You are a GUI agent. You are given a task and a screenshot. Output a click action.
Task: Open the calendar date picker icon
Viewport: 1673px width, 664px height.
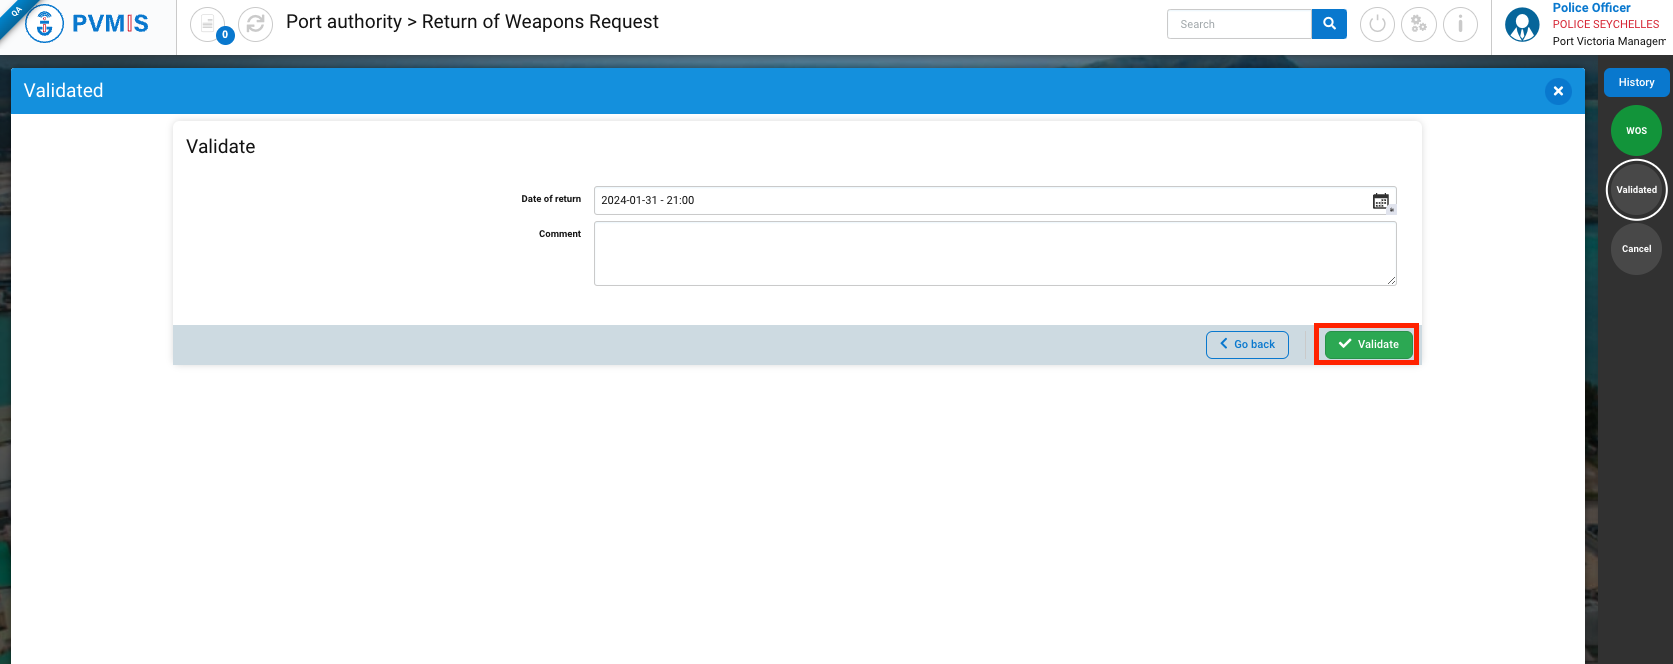pos(1381,201)
